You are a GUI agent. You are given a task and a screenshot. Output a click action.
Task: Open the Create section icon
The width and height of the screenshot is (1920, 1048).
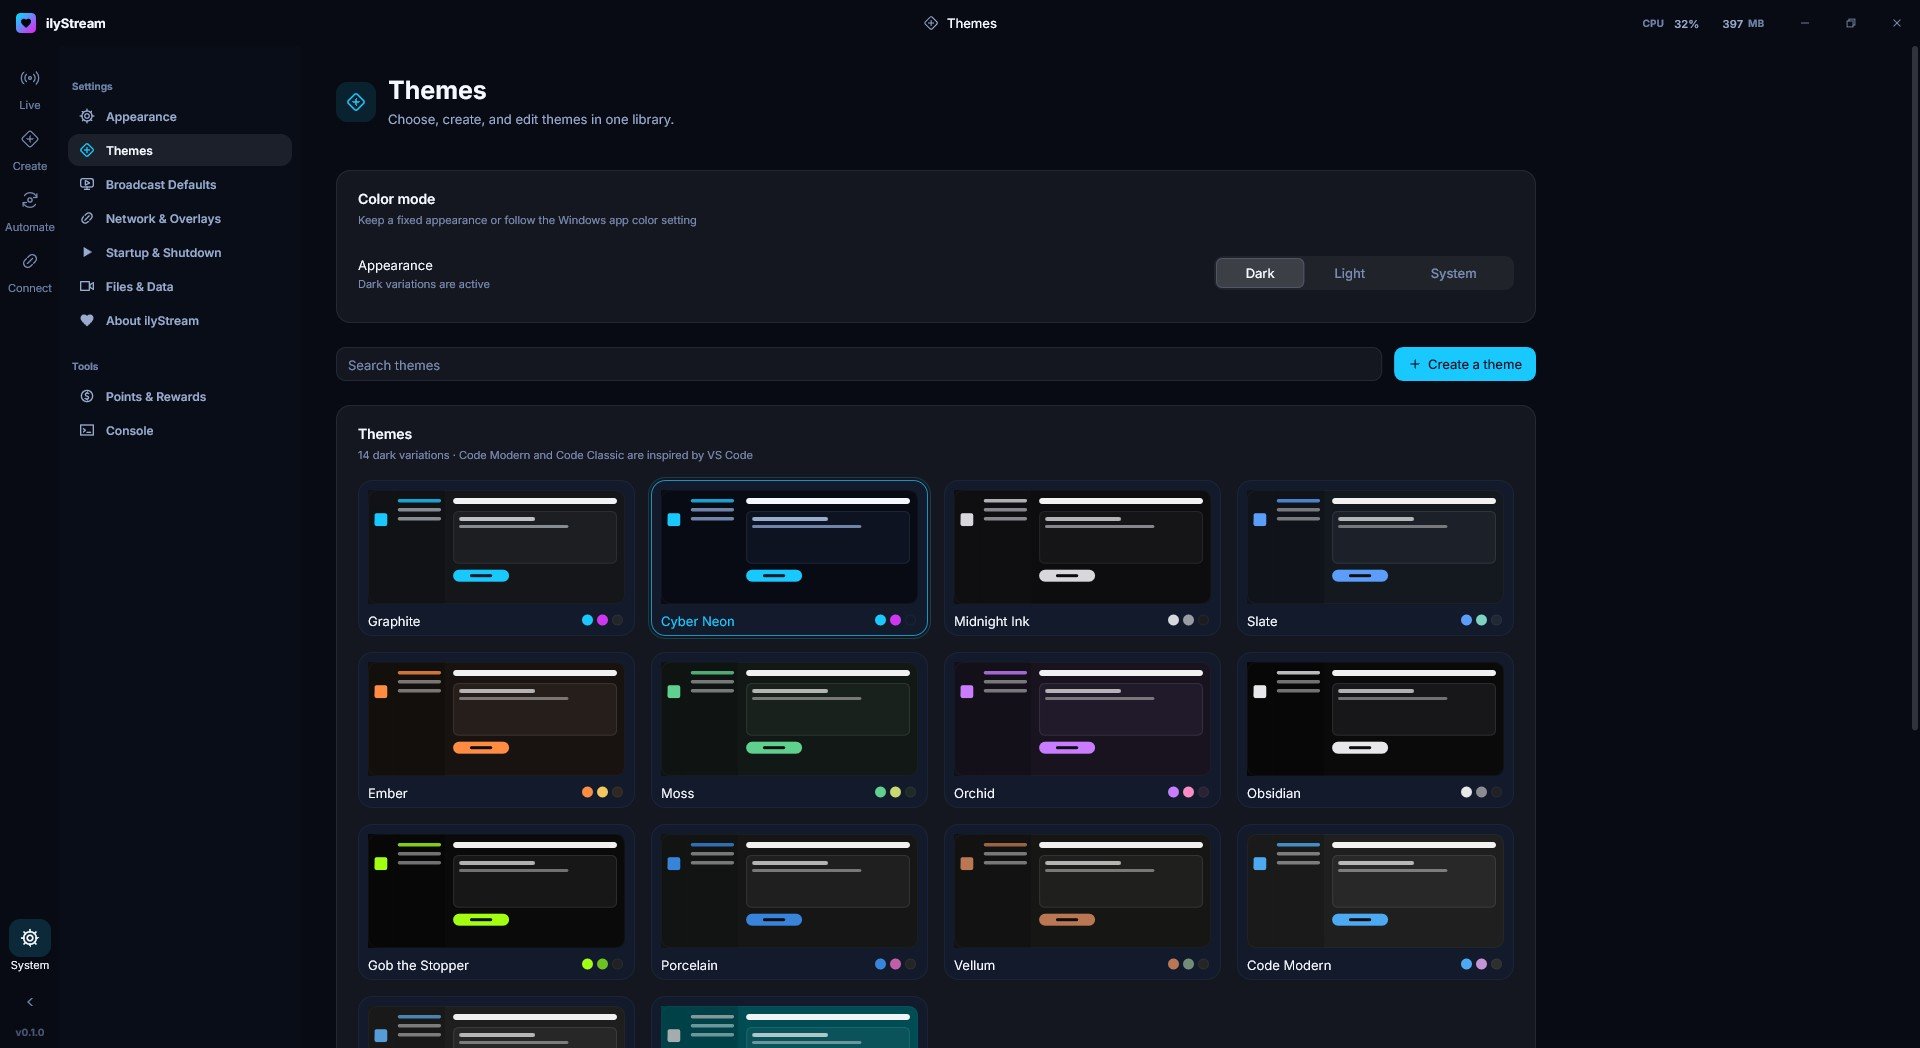click(x=30, y=139)
